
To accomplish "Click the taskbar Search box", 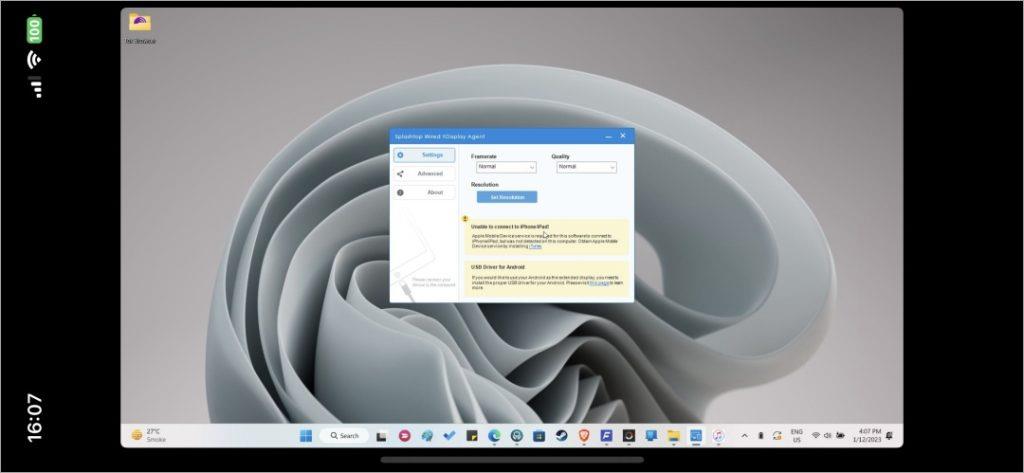I will 344,436.
